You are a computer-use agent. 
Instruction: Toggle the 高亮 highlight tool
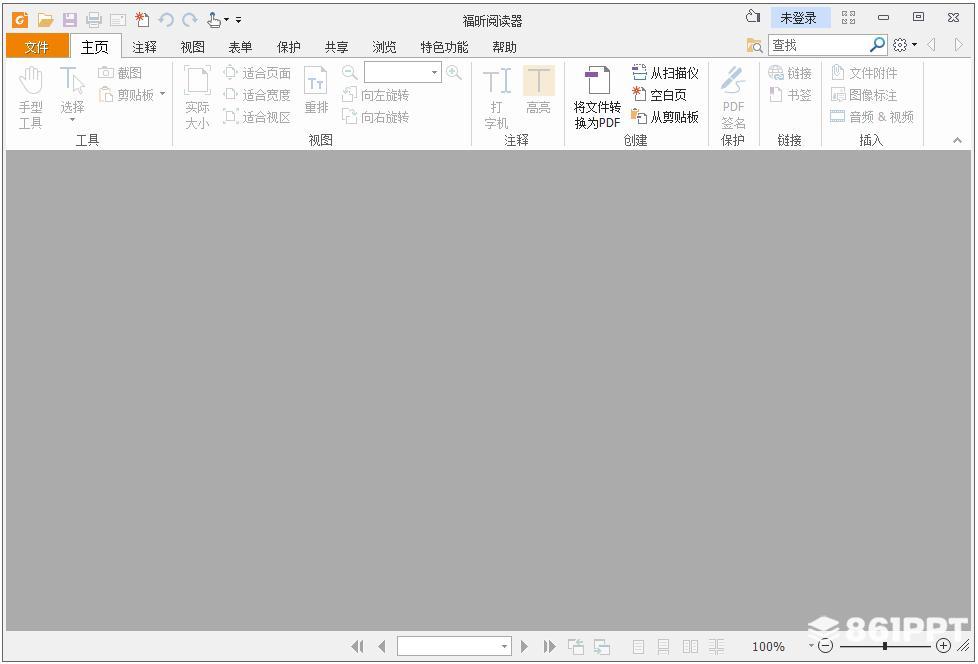click(538, 91)
